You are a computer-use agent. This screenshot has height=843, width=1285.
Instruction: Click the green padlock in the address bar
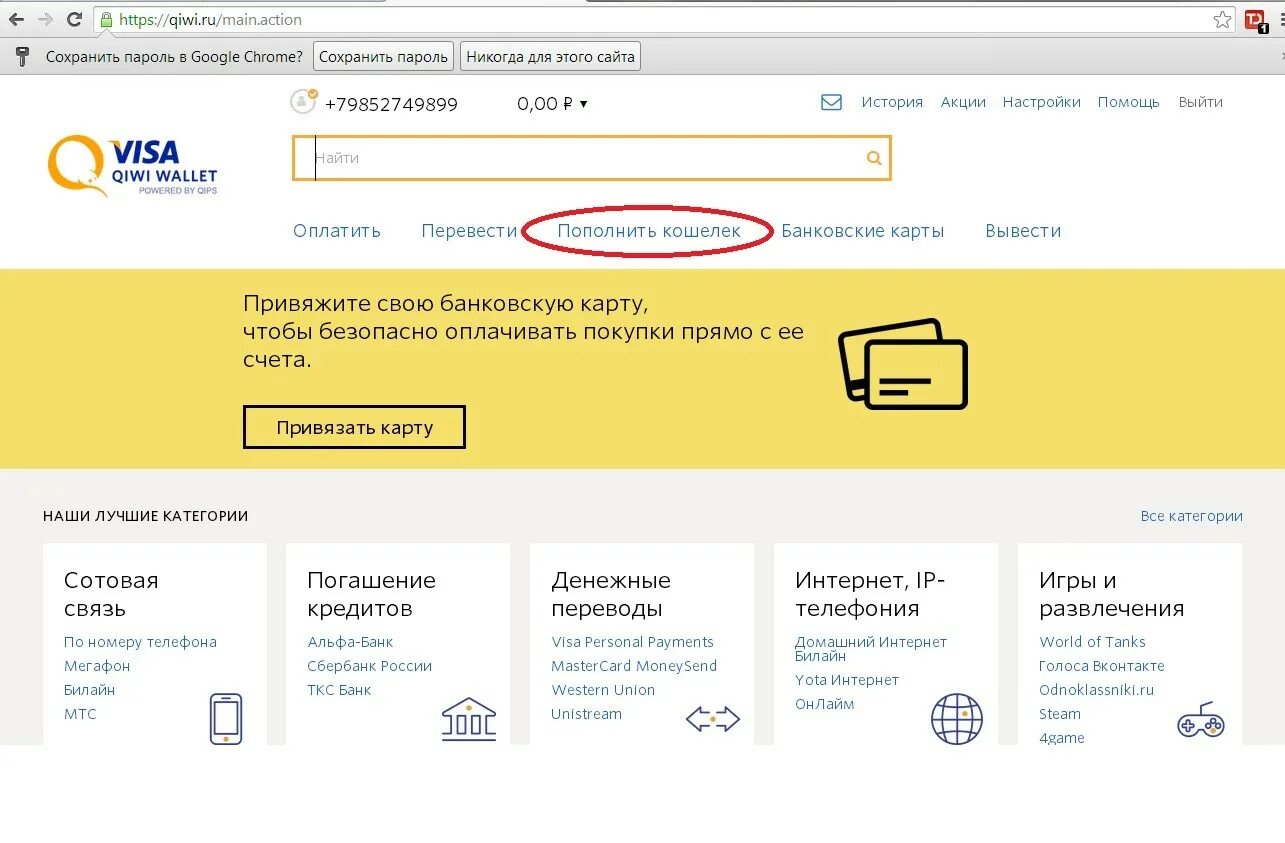click(106, 19)
